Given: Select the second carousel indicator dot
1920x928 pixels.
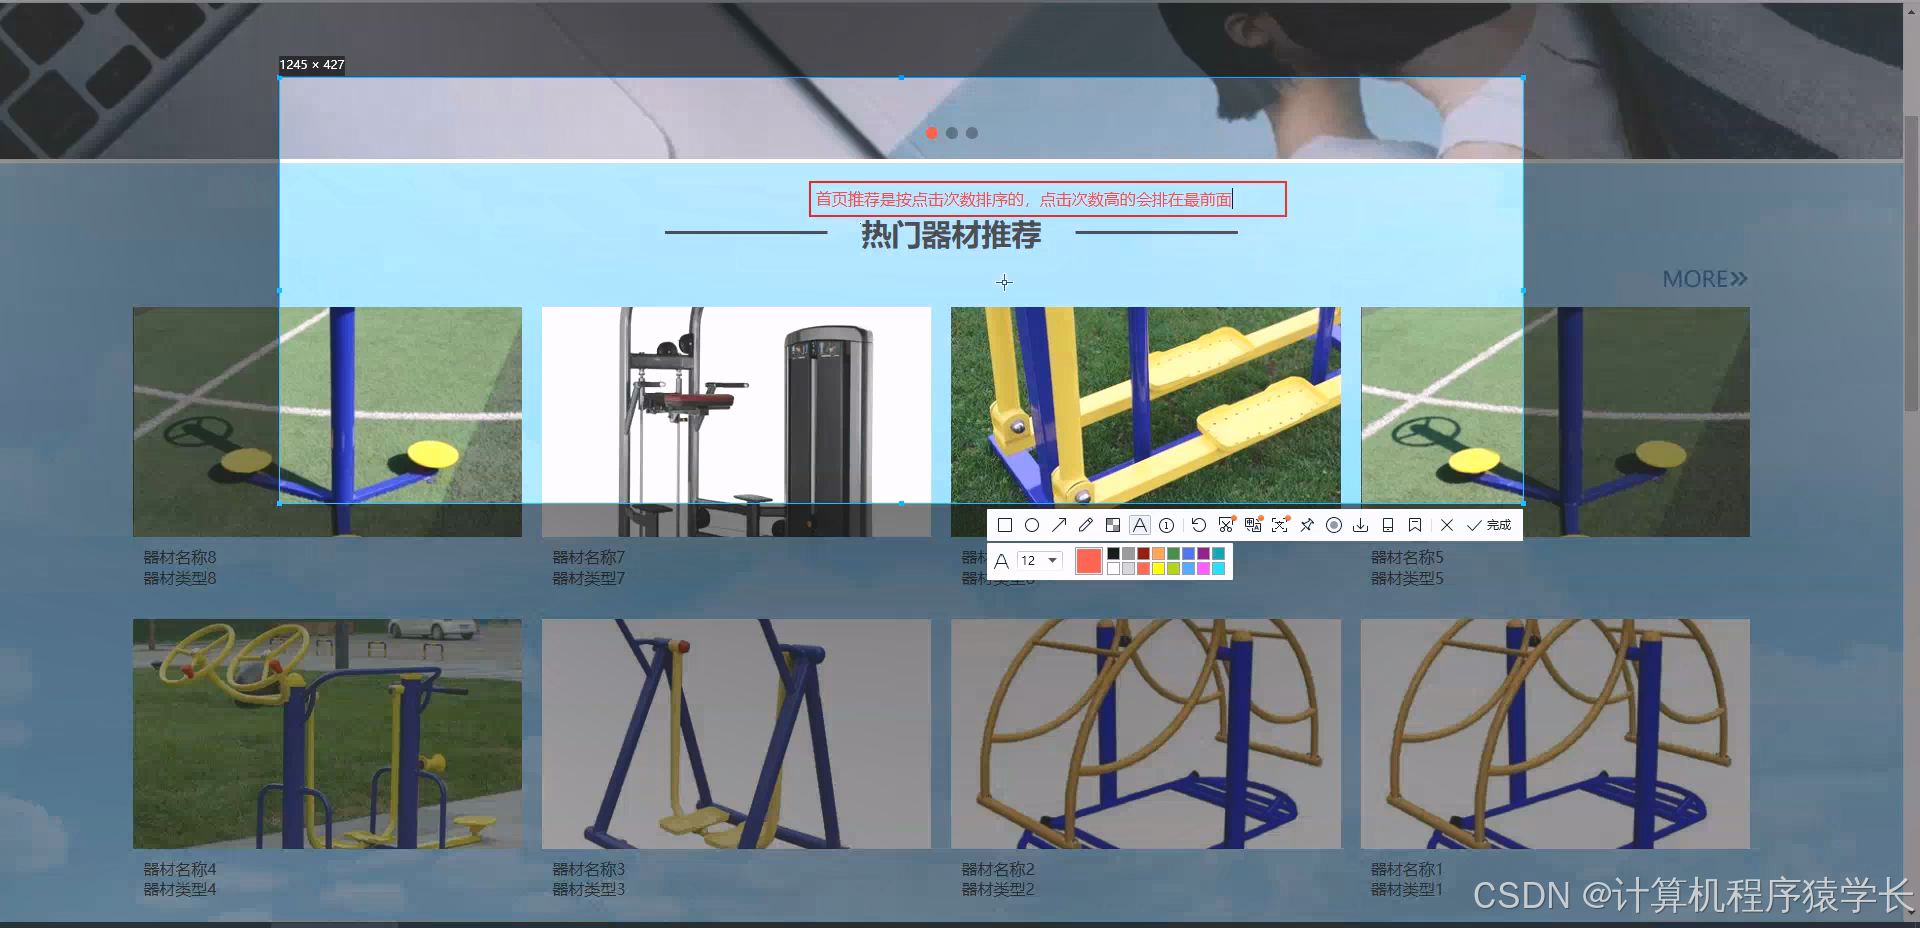Looking at the screenshot, I should (952, 132).
